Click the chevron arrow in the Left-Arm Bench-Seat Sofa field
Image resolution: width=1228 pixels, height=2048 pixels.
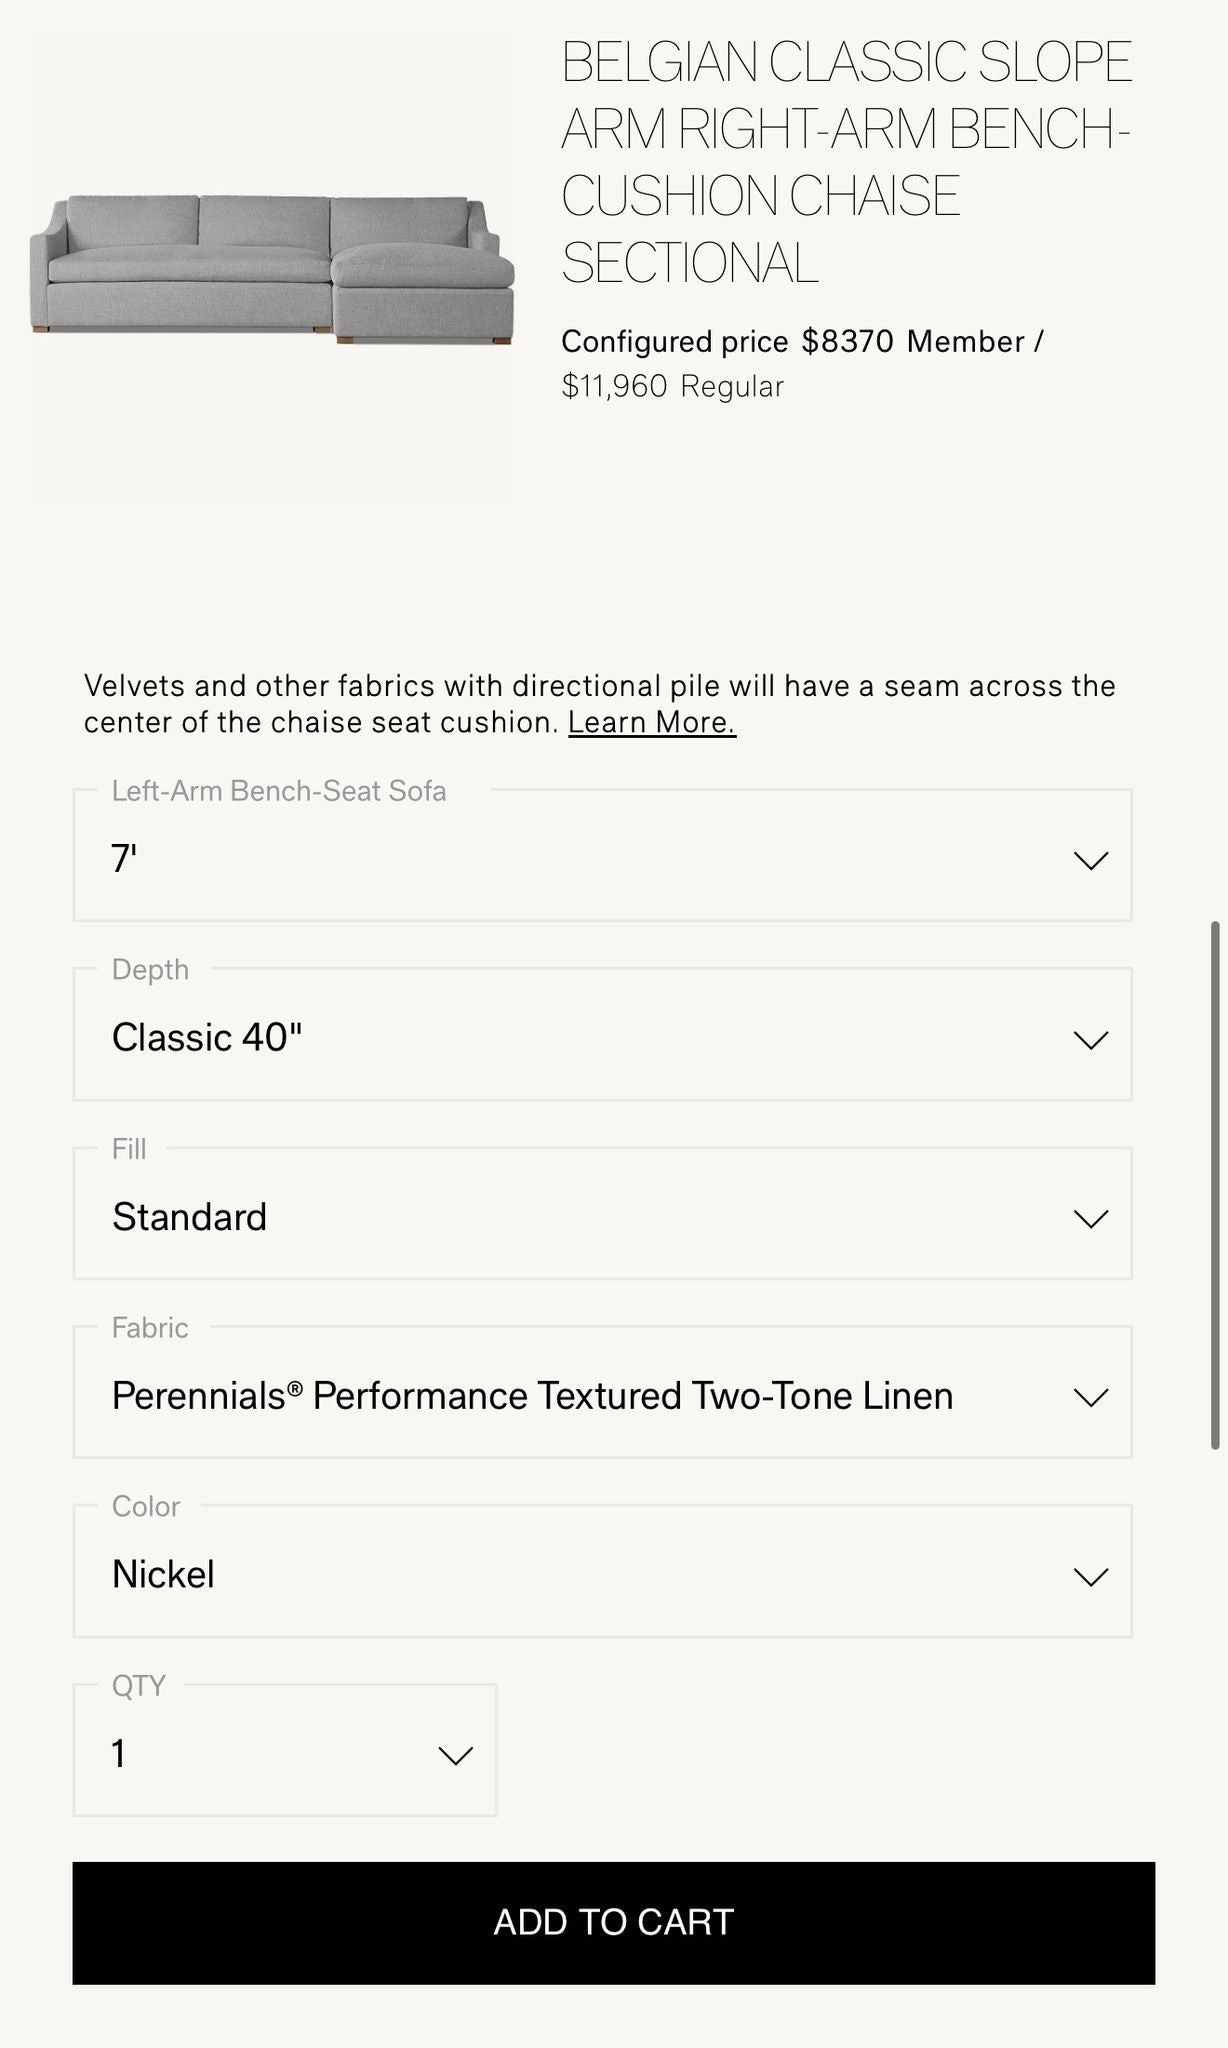(x=1090, y=860)
